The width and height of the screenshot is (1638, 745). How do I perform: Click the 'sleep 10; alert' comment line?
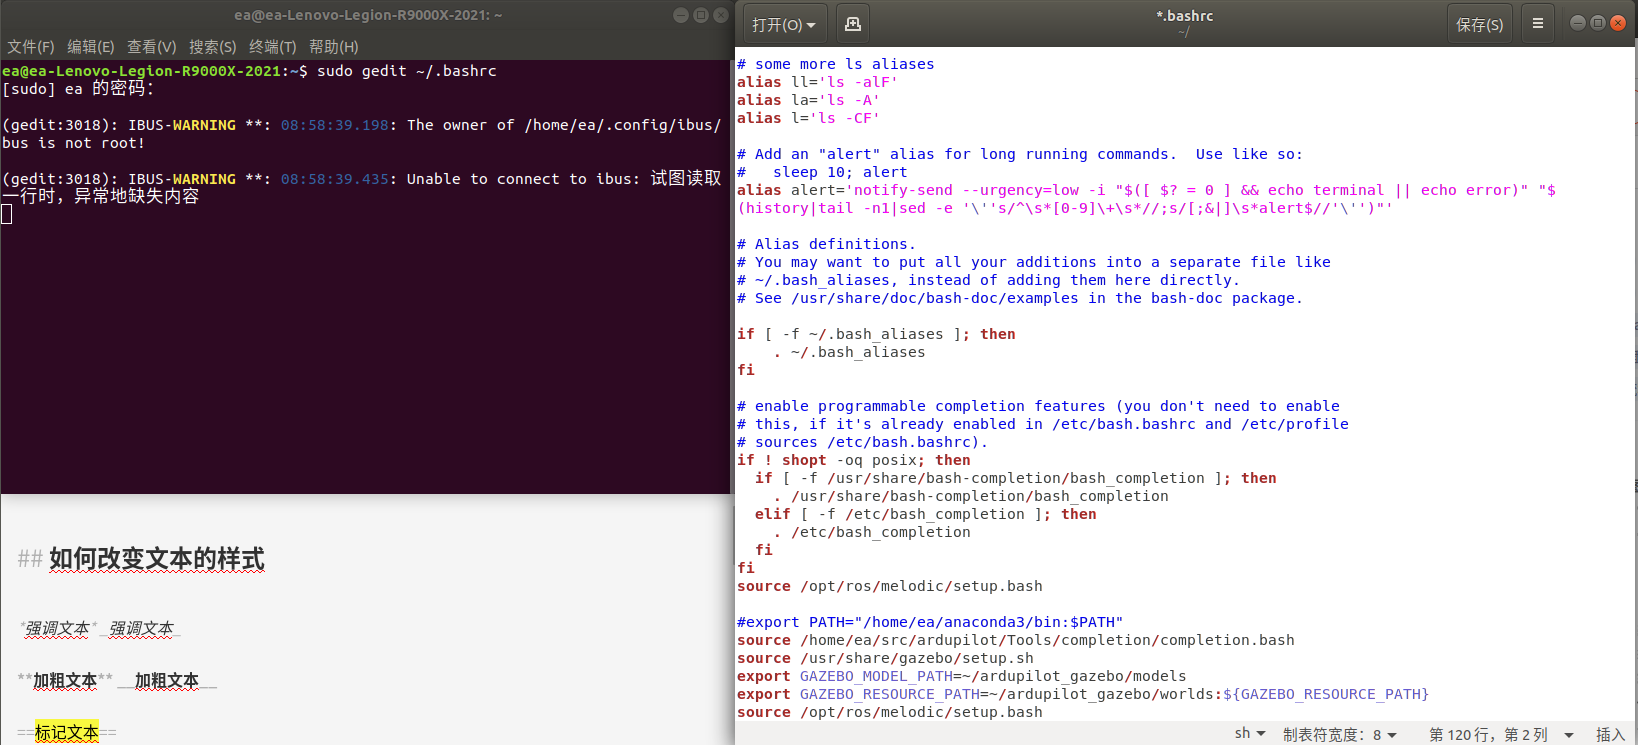point(822,172)
